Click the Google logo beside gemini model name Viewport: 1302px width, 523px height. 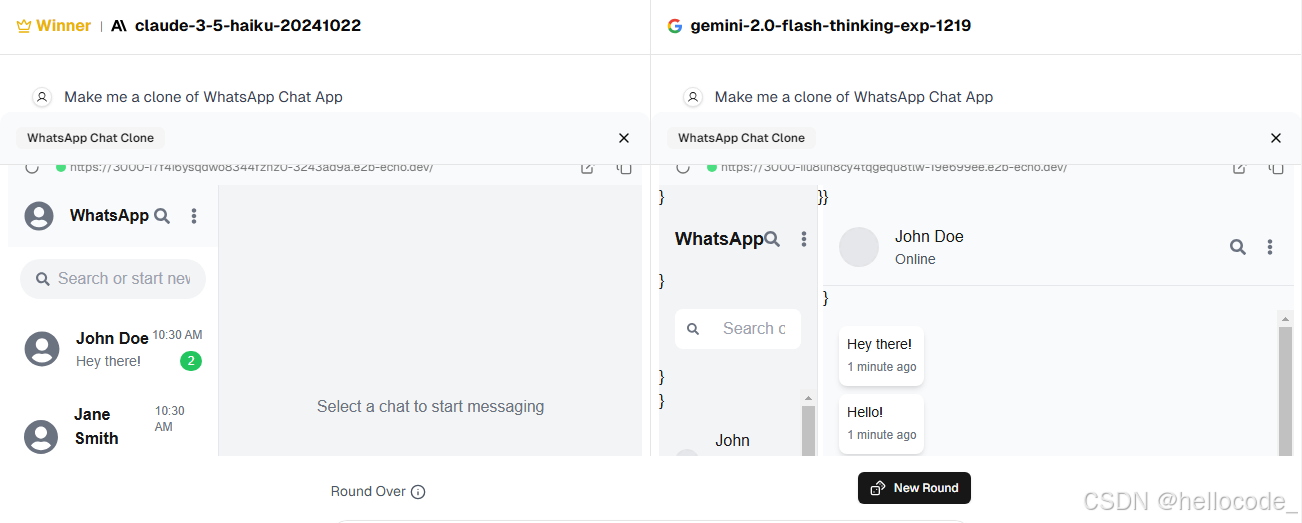pyautogui.click(x=675, y=26)
